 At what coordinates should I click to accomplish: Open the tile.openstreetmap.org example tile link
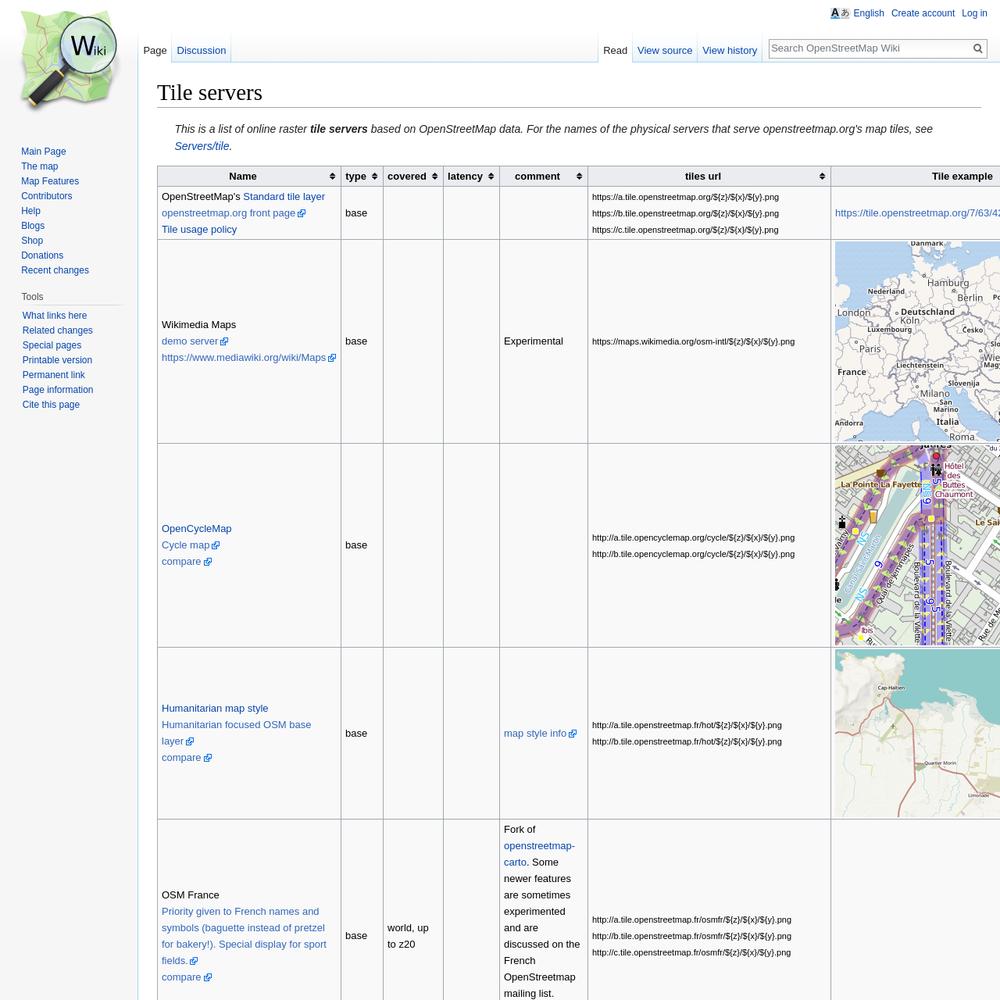click(x=917, y=213)
